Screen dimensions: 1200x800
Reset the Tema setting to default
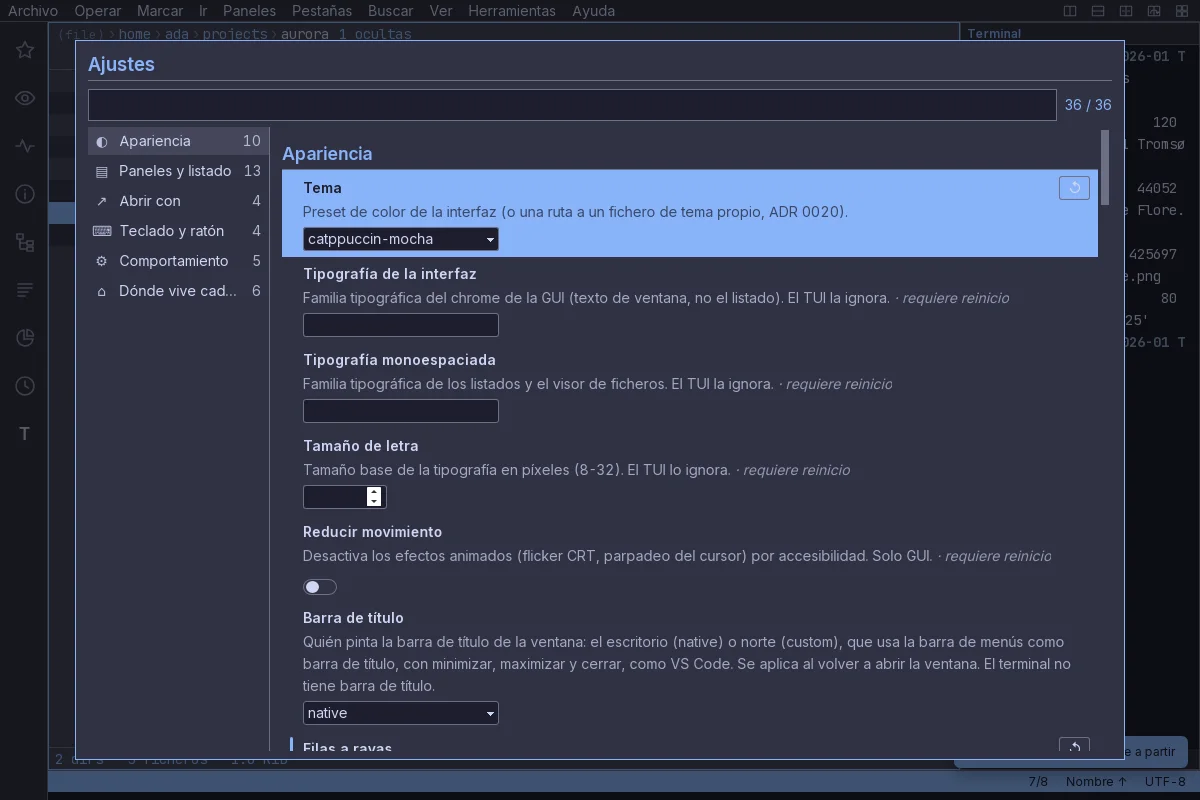1074,188
